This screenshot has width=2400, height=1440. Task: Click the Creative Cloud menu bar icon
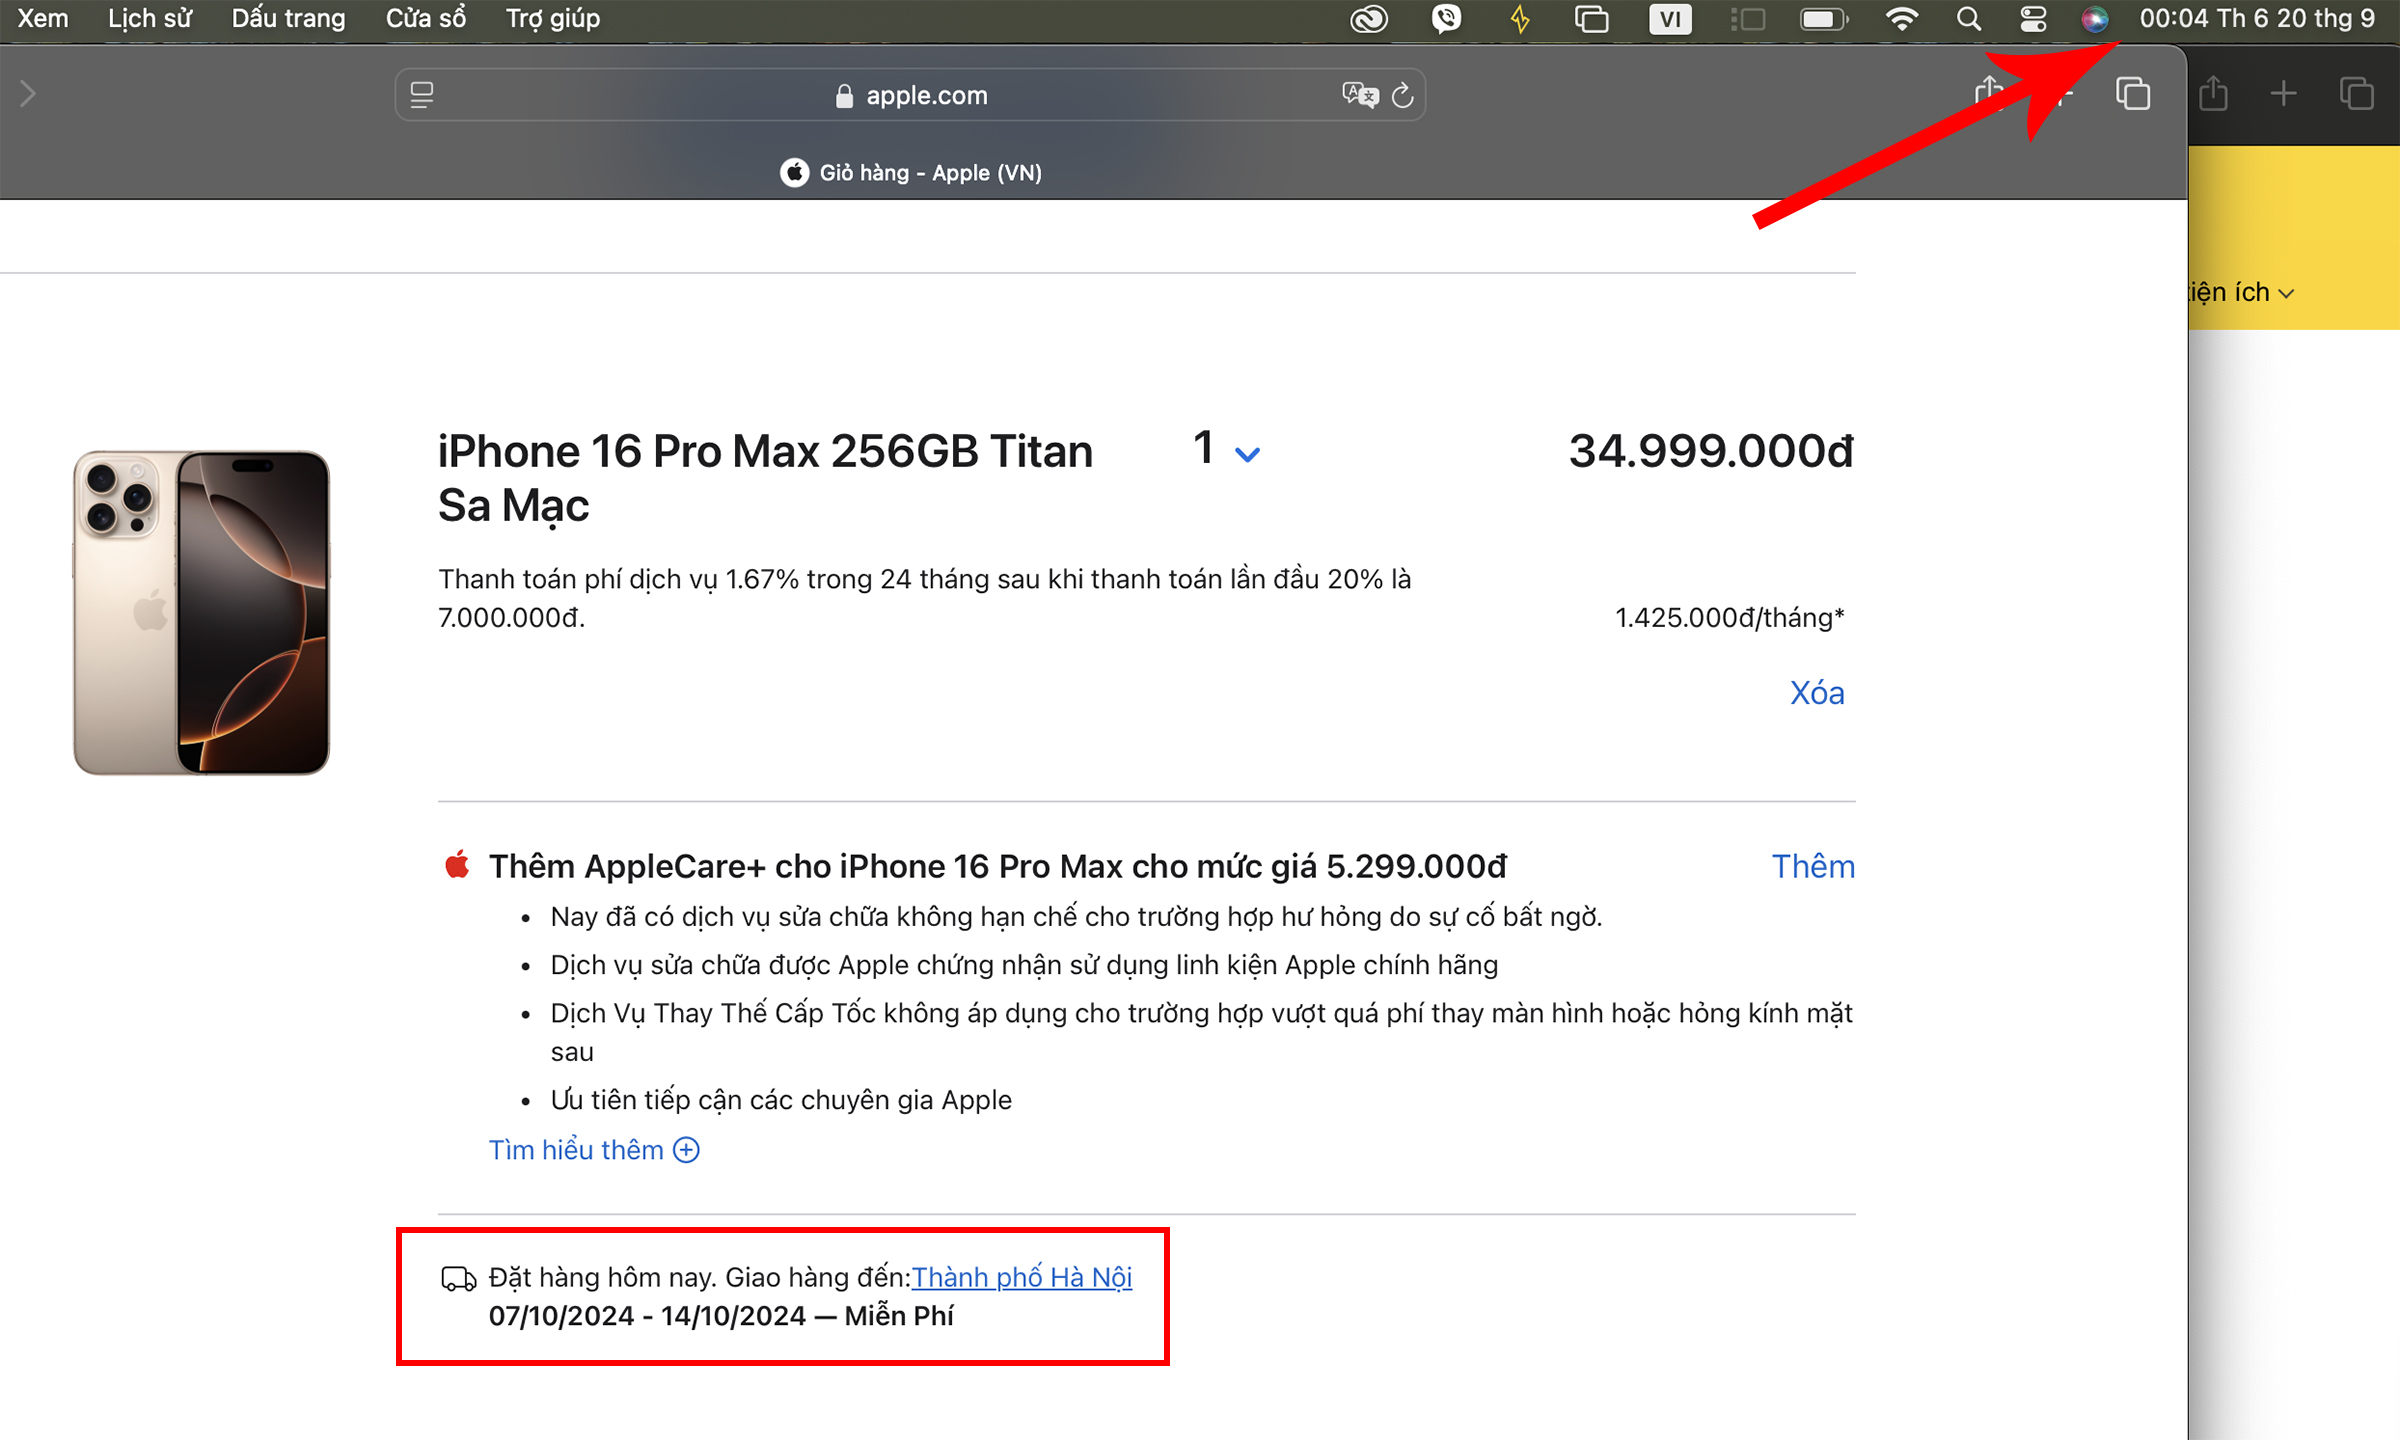1369,19
